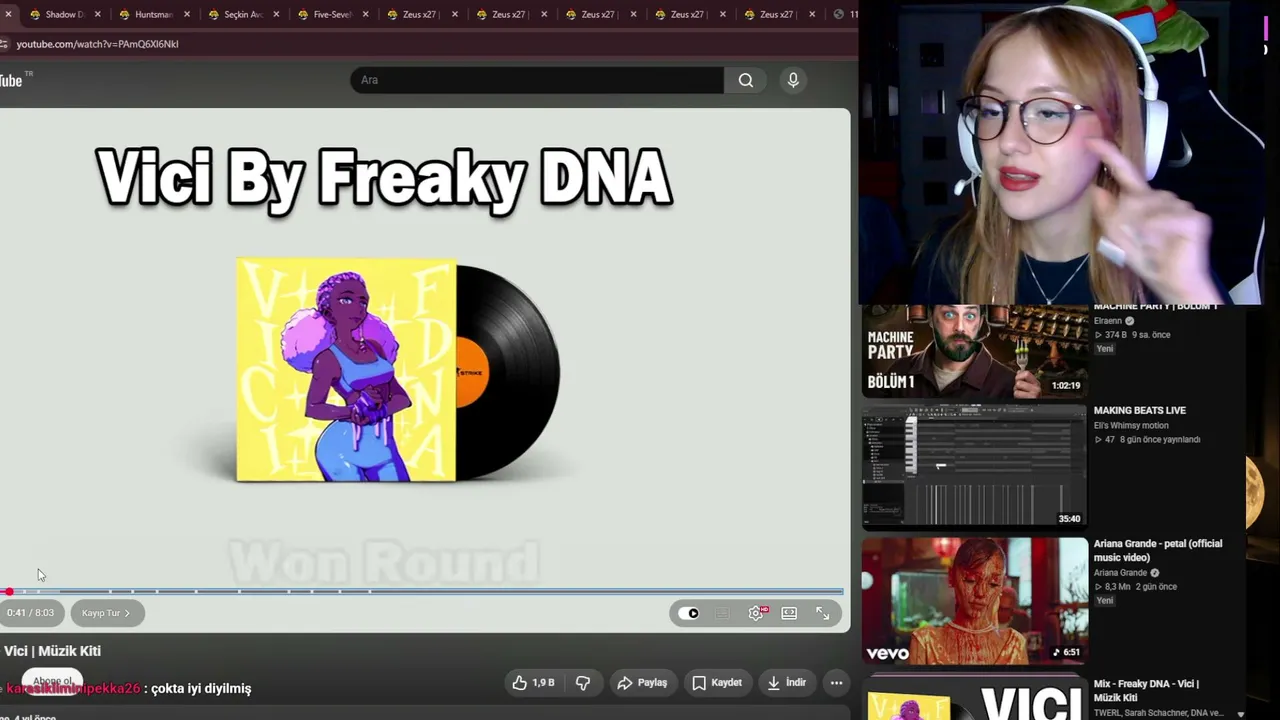Click the YouTube search magnifier button
The width and height of the screenshot is (1280, 720).
click(746, 80)
